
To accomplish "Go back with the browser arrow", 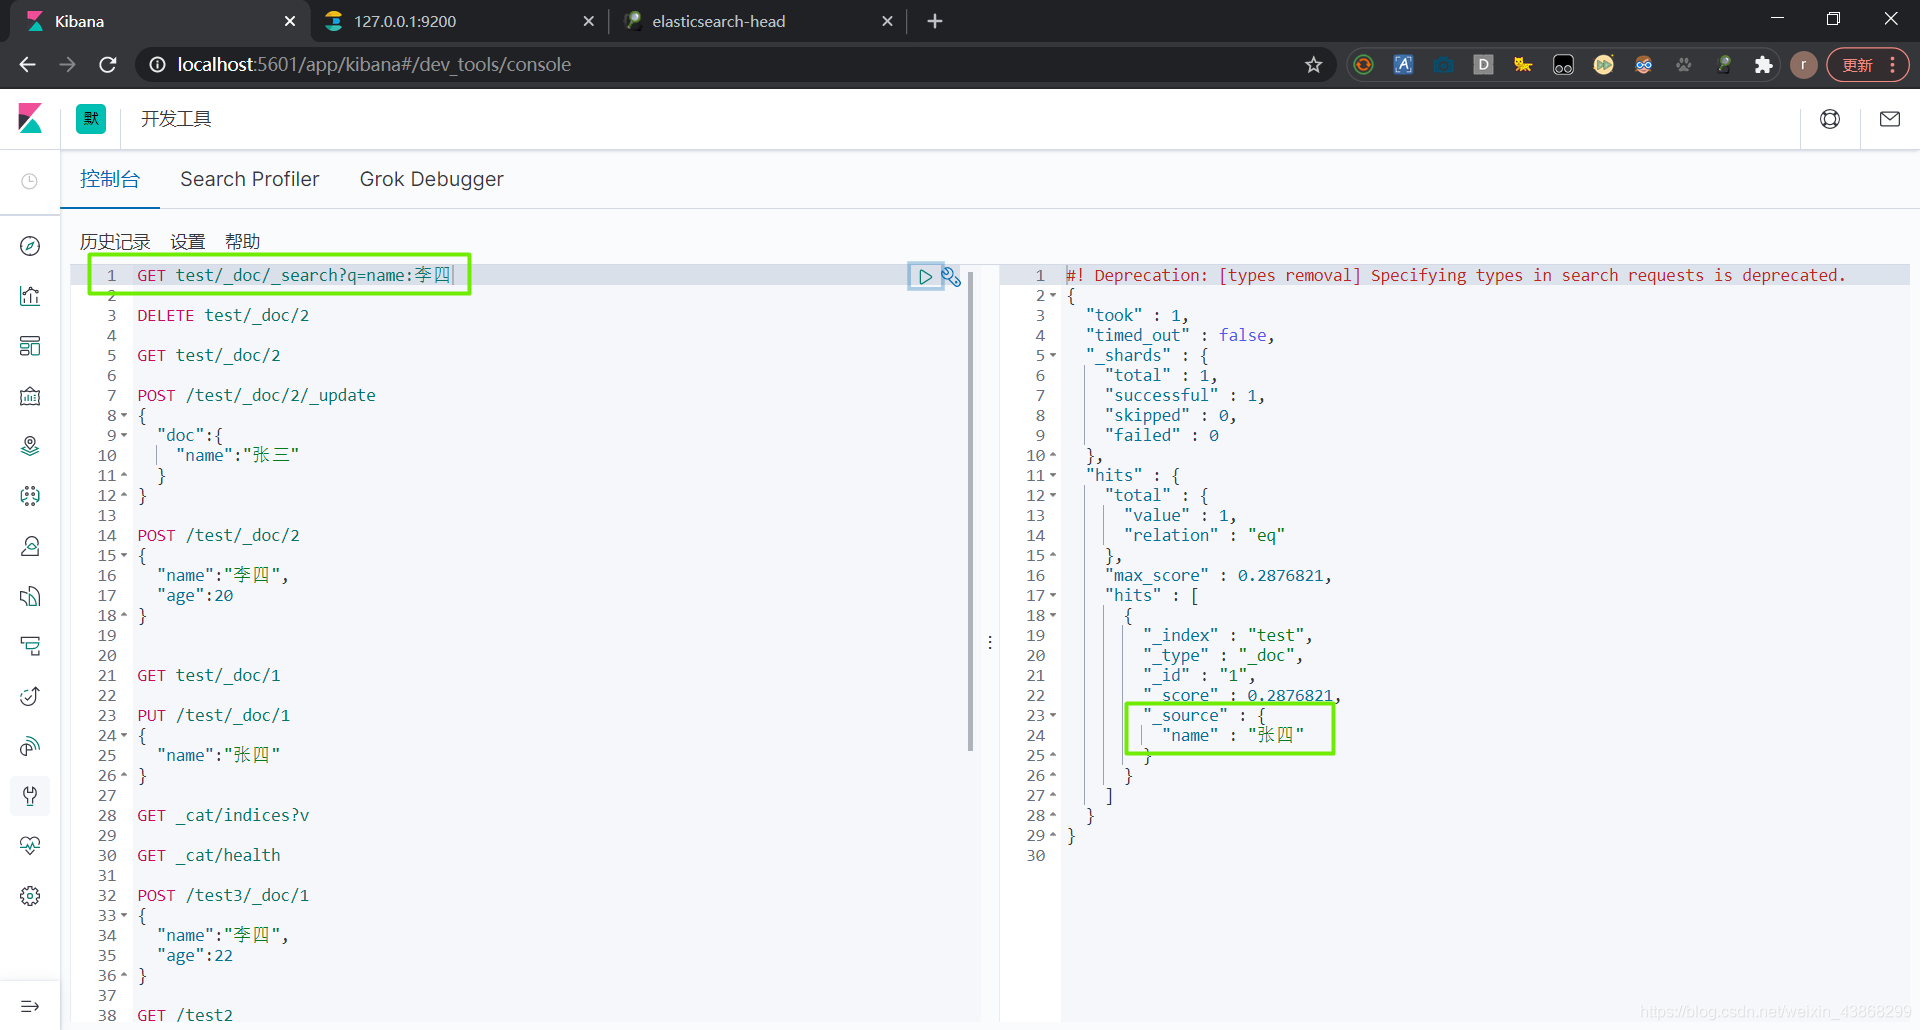I will 27,65.
